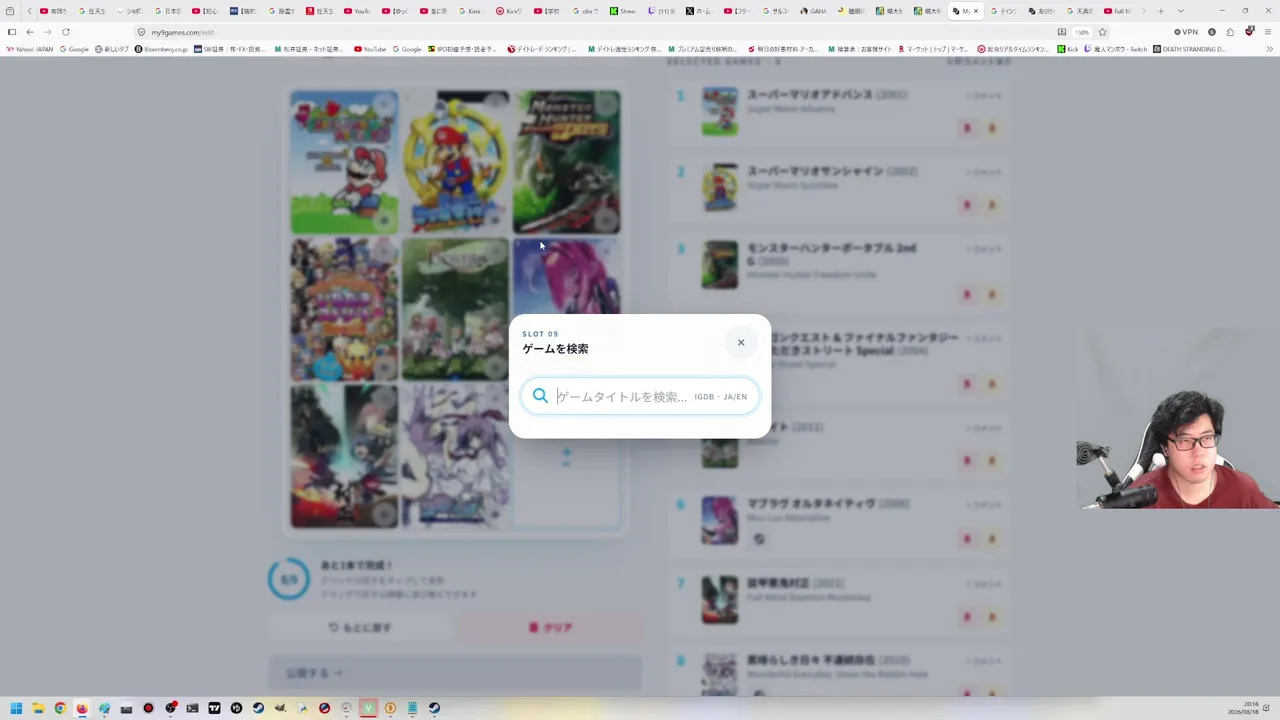Image resolution: width=1280 pixels, height=720 pixels.
Task: Click the スーパーマリオサンシャイン list entry
Action: (x=840, y=187)
